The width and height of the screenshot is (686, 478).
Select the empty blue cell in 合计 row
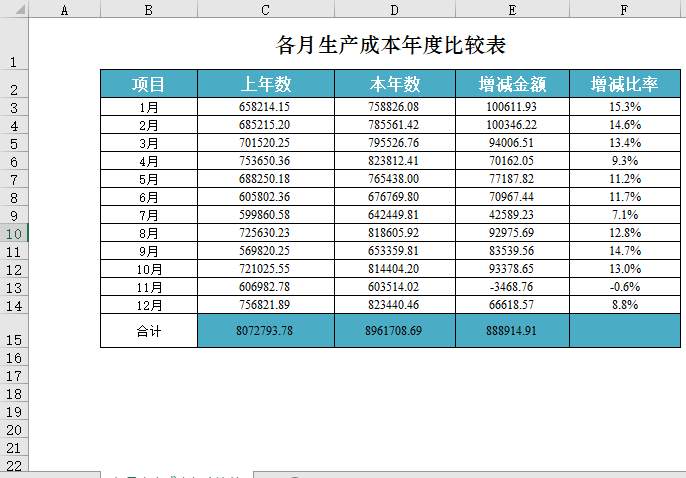[625, 331]
